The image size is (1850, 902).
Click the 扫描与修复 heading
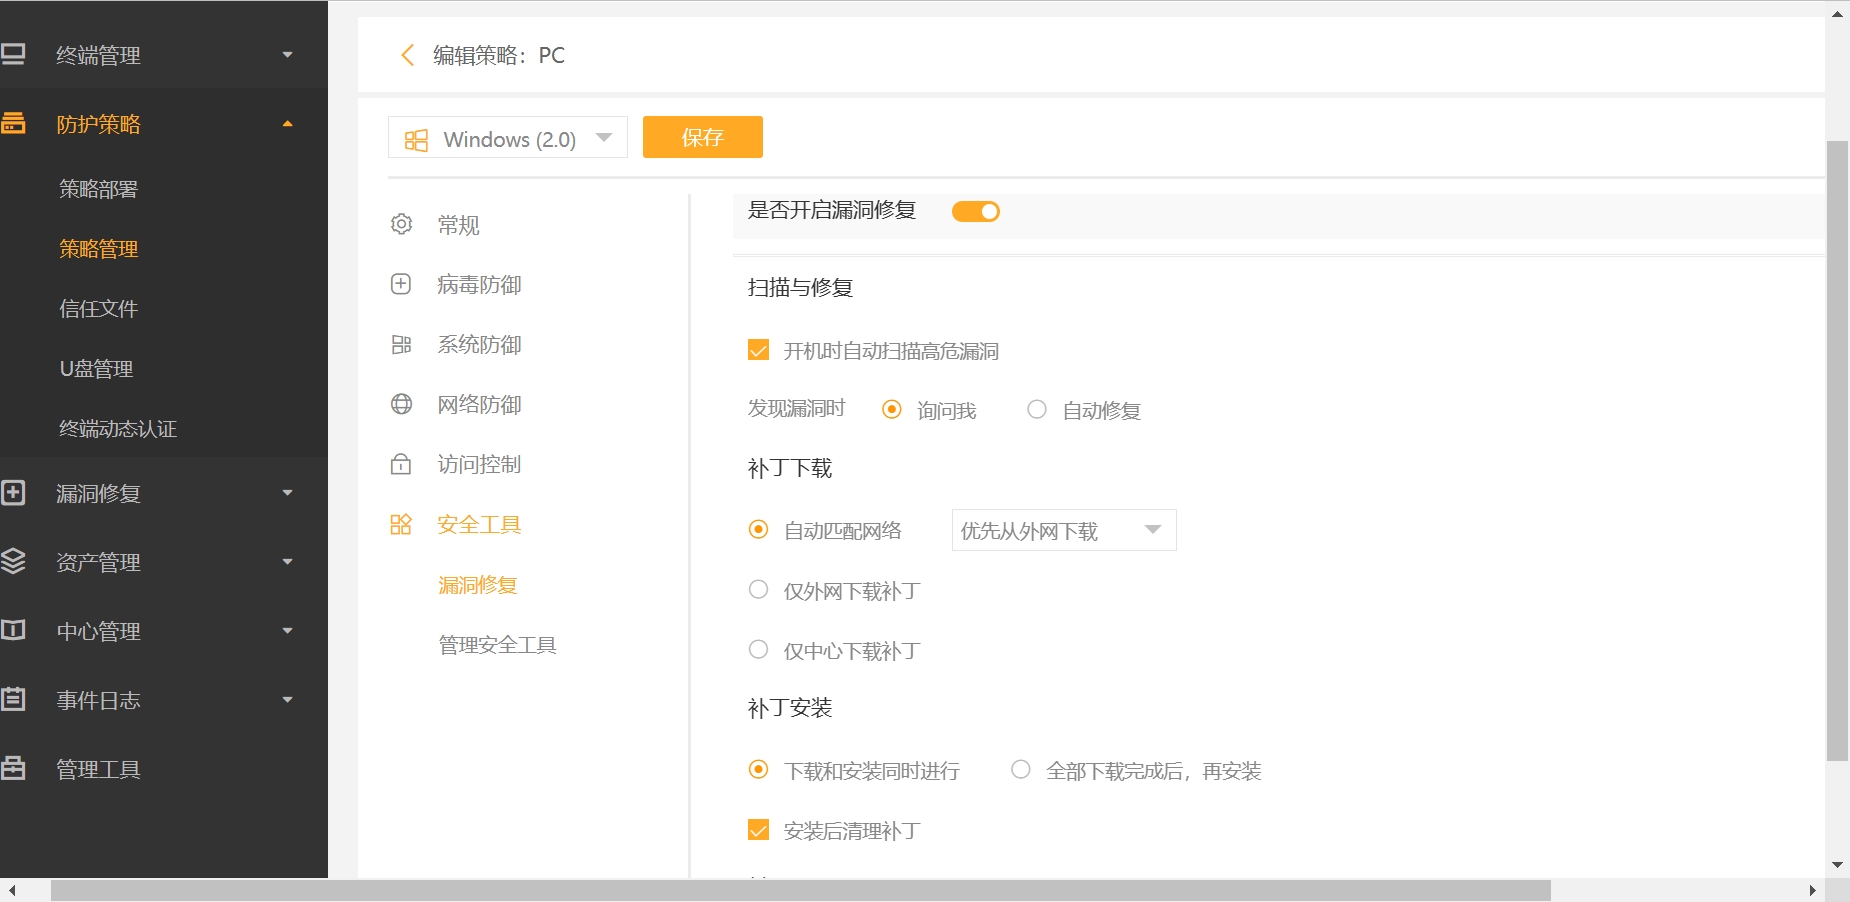tap(800, 288)
